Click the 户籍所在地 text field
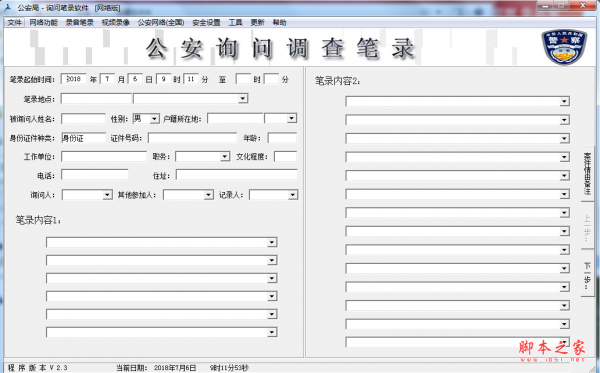 click(235, 118)
